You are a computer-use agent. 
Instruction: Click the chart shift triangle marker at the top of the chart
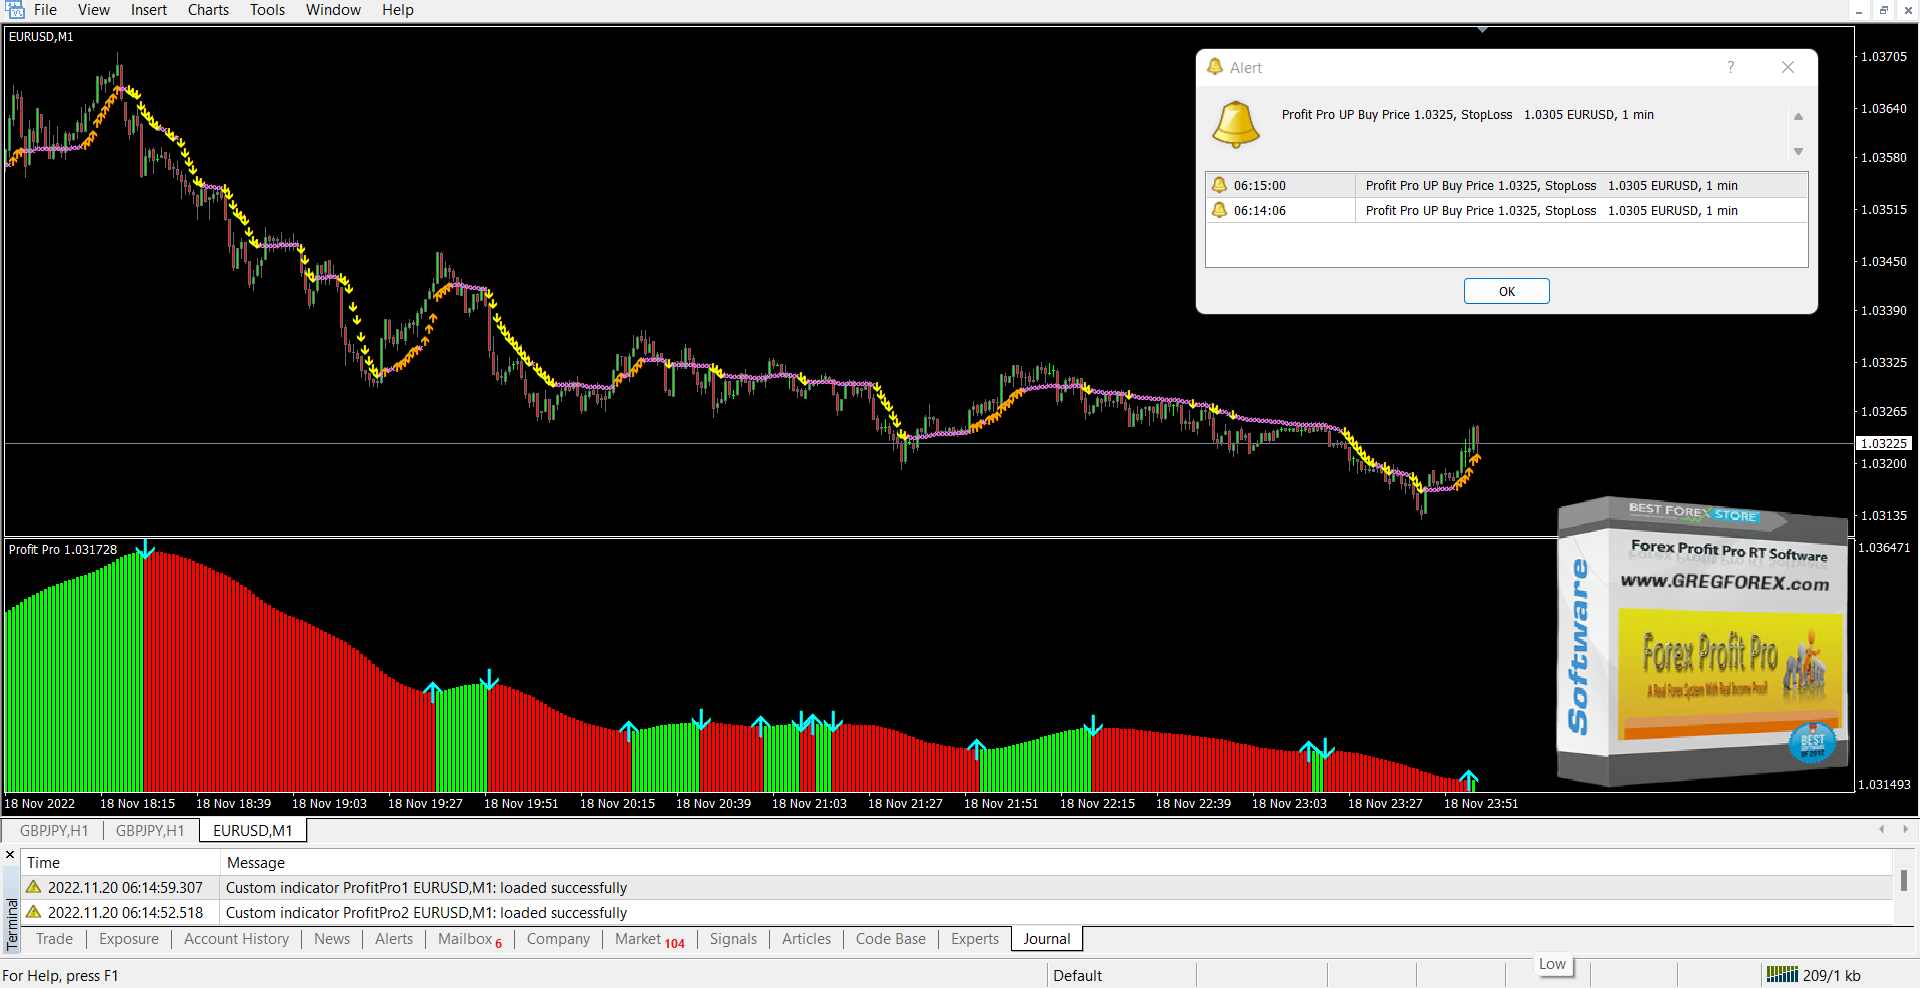(1482, 30)
